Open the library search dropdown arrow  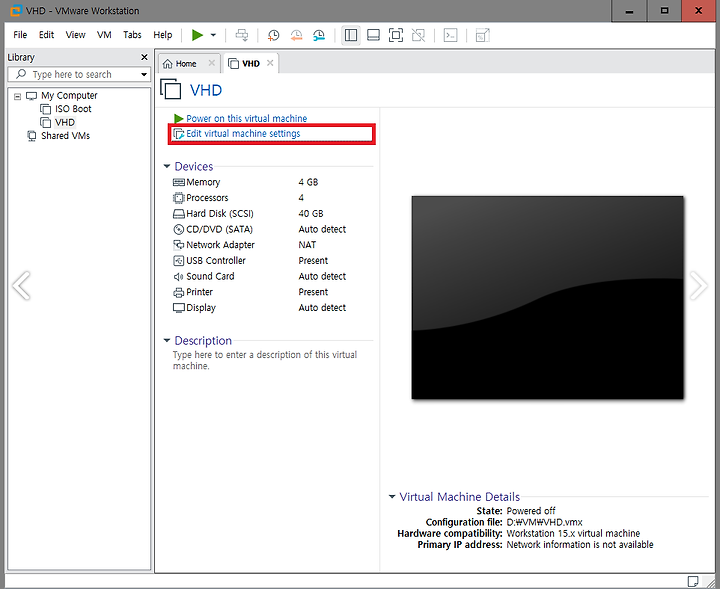(144, 74)
